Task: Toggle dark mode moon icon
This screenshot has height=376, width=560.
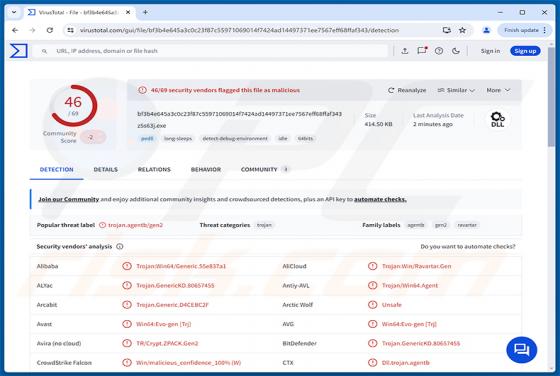Action: (x=456, y=51)
